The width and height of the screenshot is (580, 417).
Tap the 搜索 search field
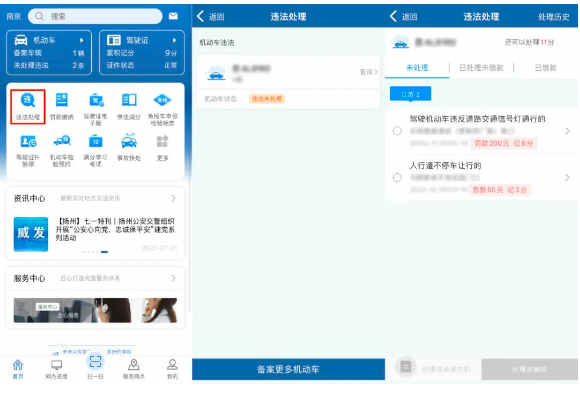95,16
